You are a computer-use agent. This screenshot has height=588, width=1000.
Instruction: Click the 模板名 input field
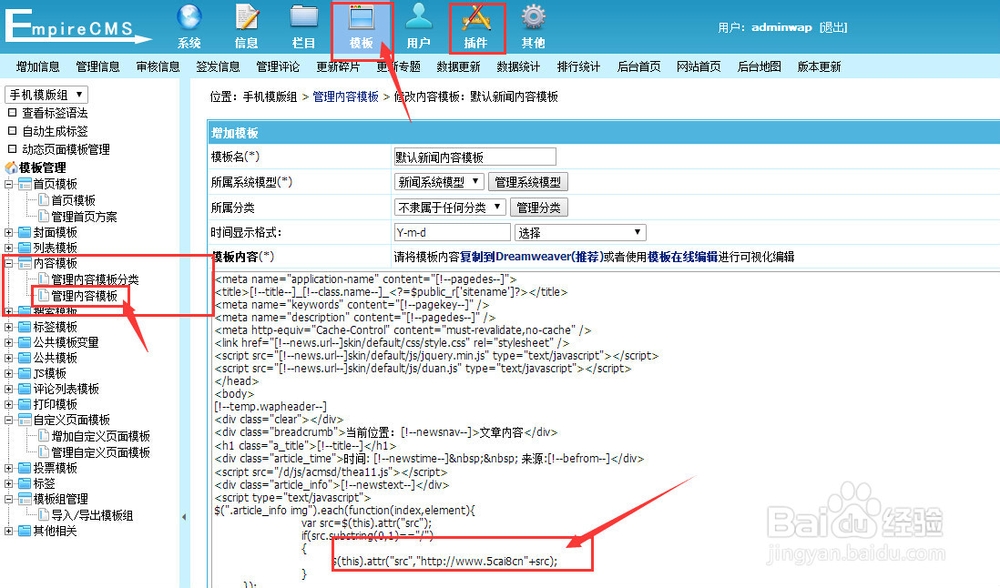474,157
